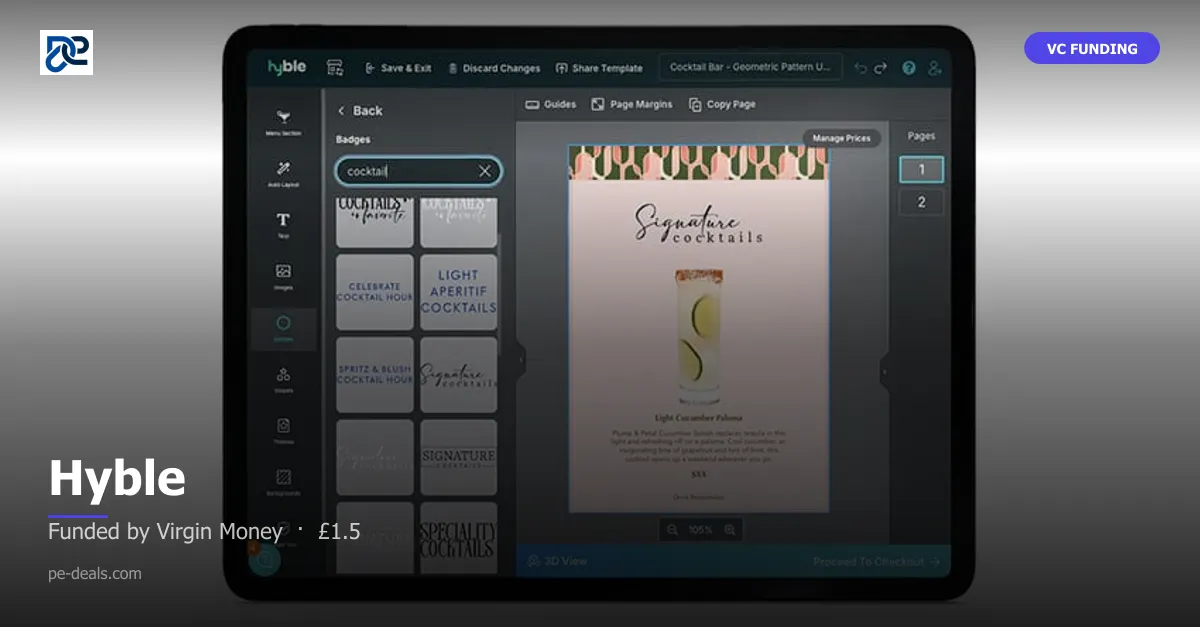This screenshot has height=627, width=1200.
Task: Open the Frames tool in sidebar
Action: coord(283,431)
